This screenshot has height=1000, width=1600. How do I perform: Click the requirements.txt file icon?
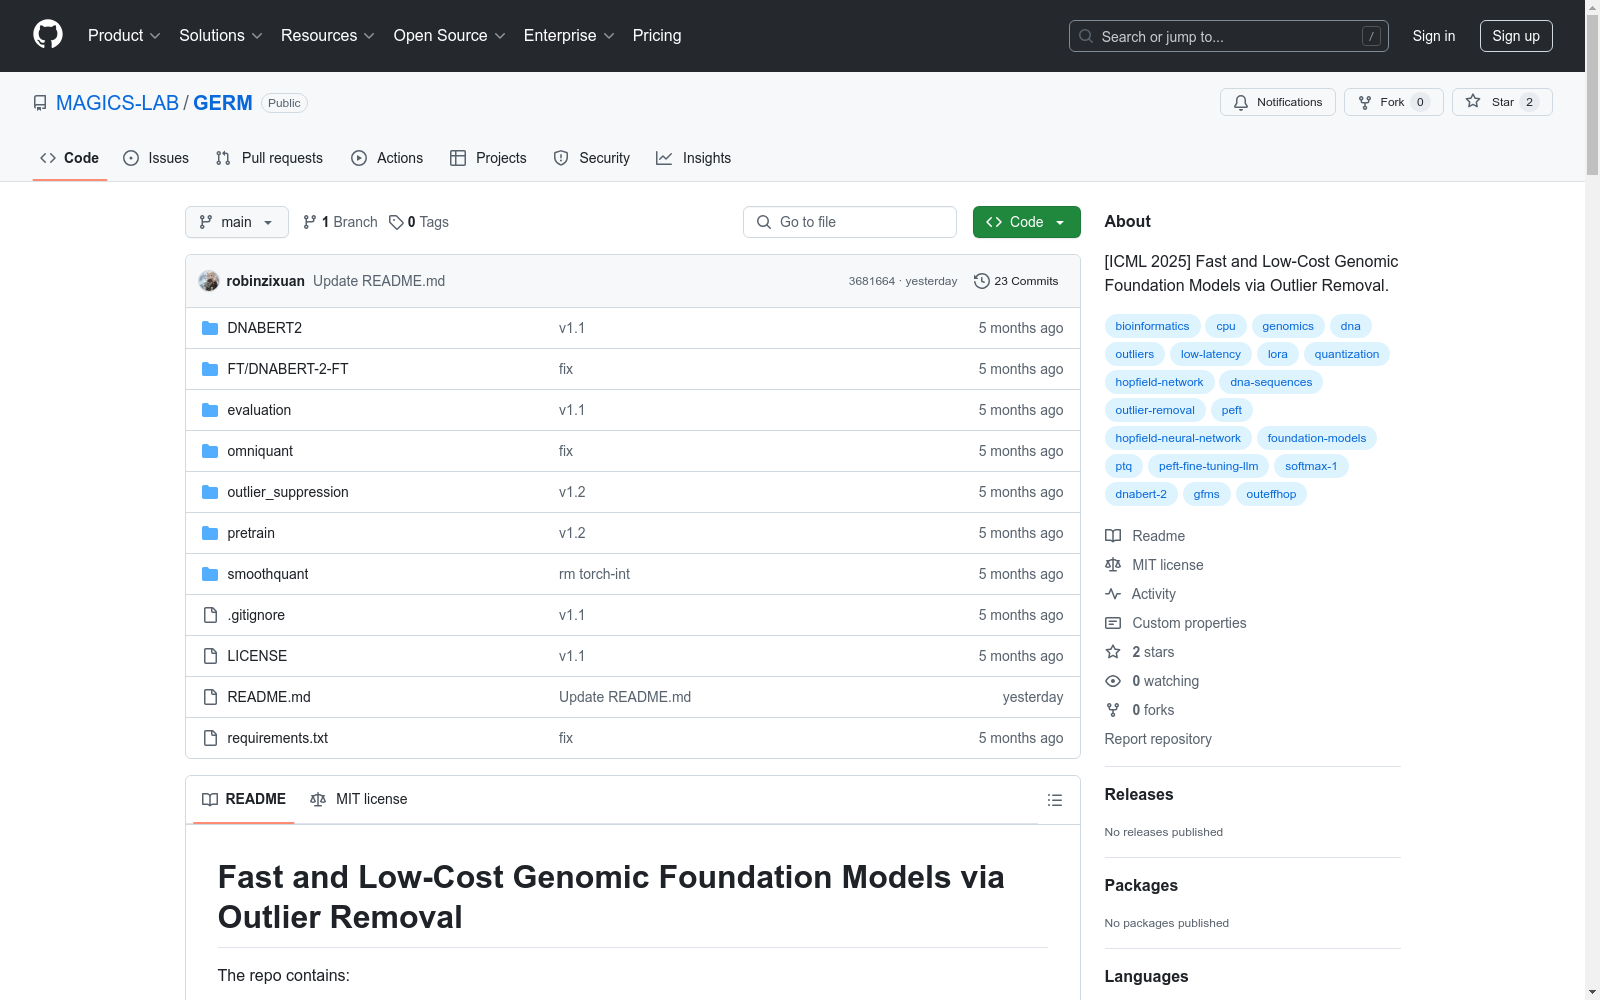tap(210, 738)
